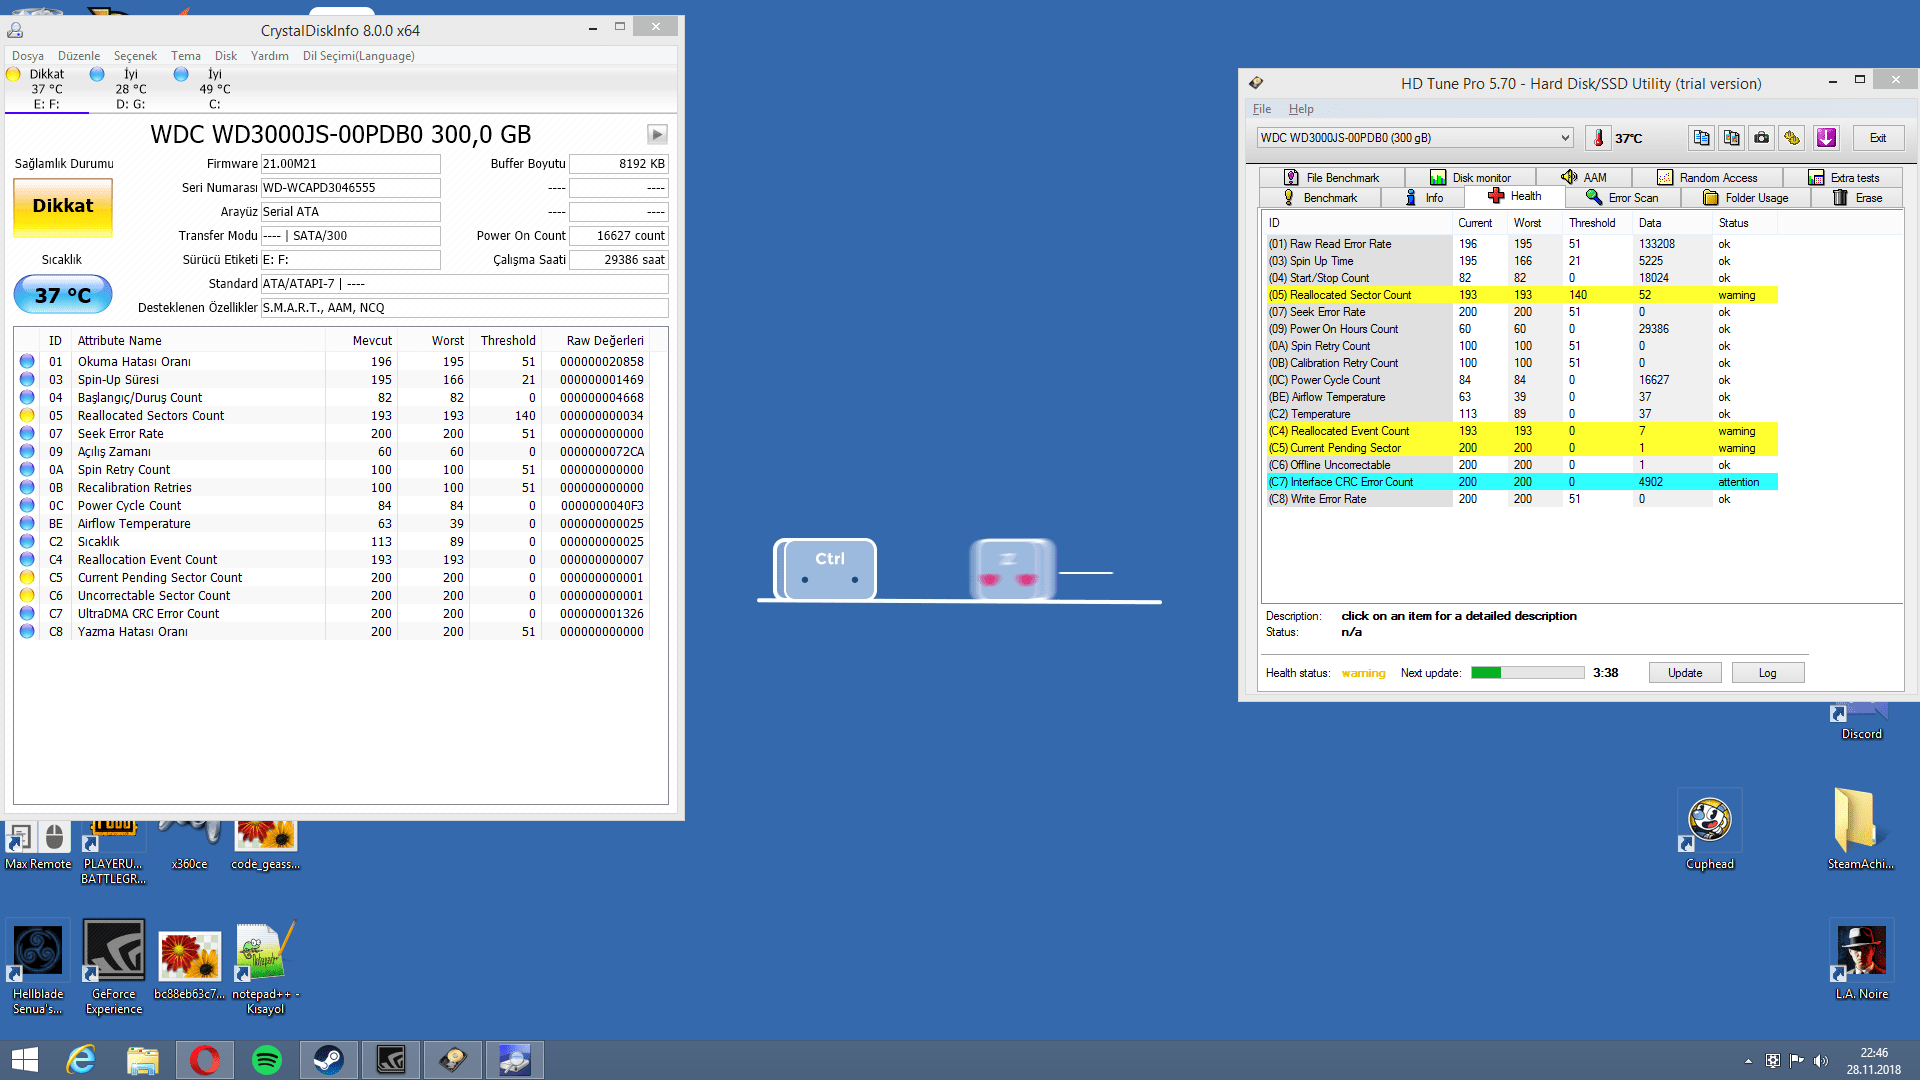Click the camera save screenshot icon

pos(1762,138)
